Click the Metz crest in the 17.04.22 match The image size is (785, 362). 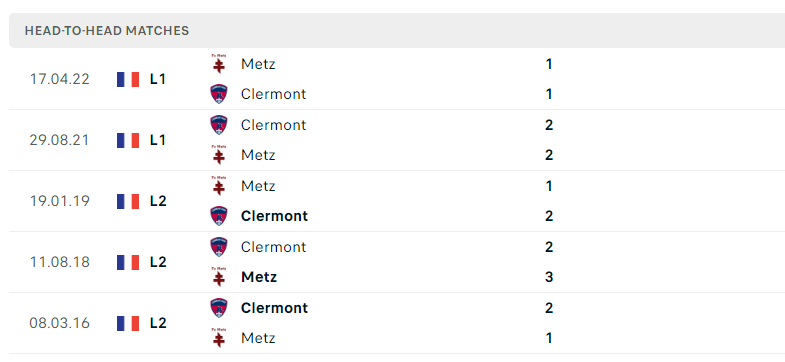coord(218,64)
